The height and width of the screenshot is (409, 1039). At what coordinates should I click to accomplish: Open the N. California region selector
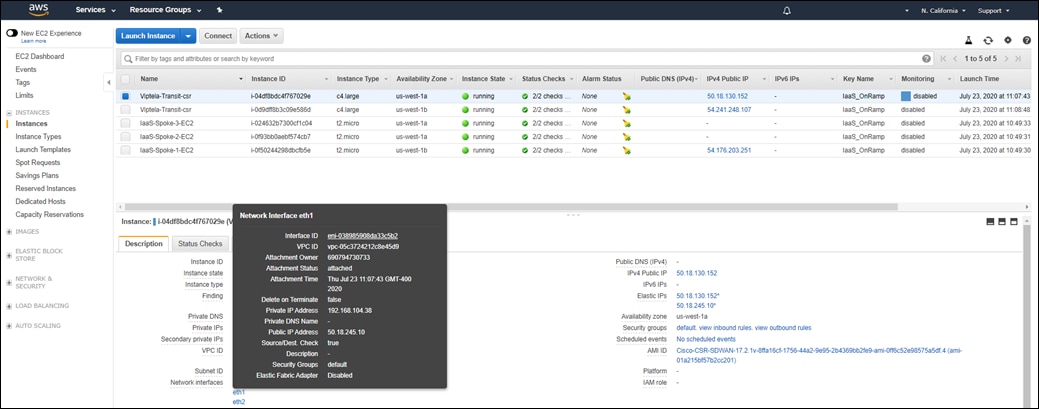[943, 11]
